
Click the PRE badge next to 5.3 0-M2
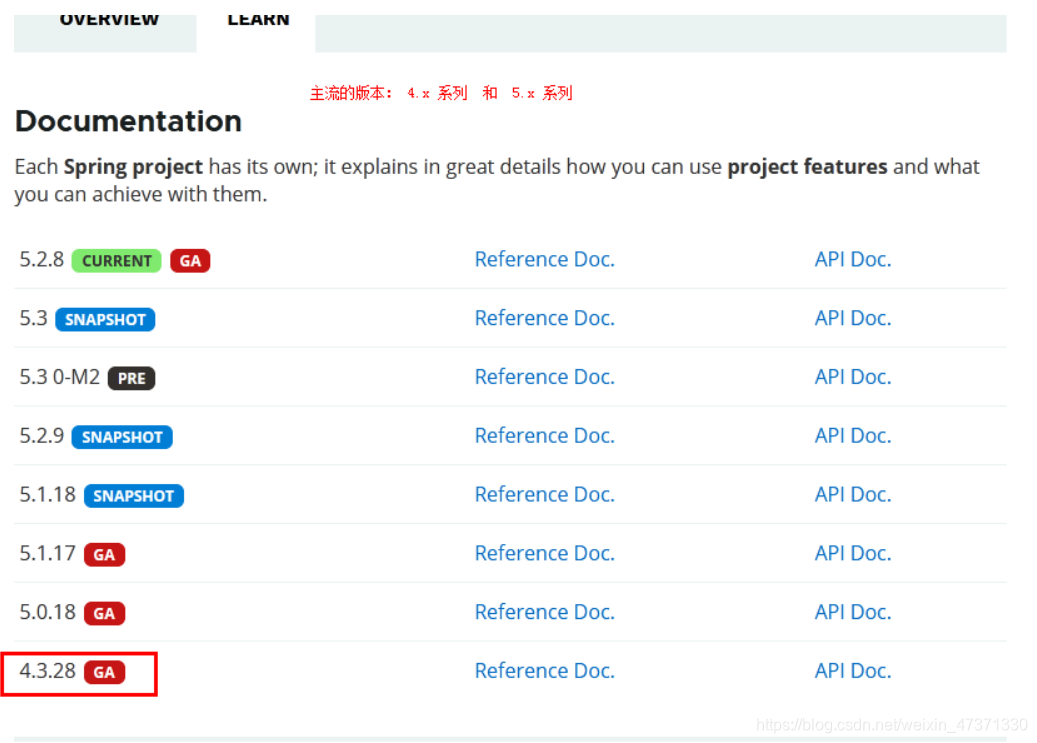[132, 378]
